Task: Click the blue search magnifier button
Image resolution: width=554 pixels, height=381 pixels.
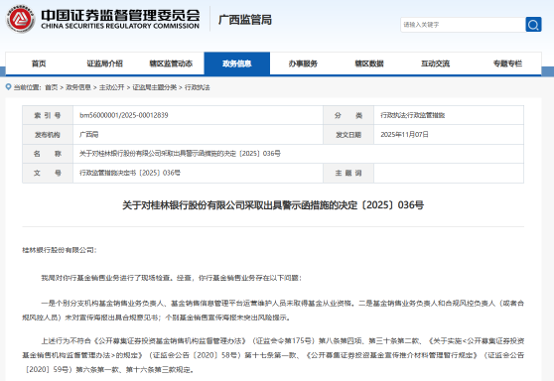Action: point(533,24)
